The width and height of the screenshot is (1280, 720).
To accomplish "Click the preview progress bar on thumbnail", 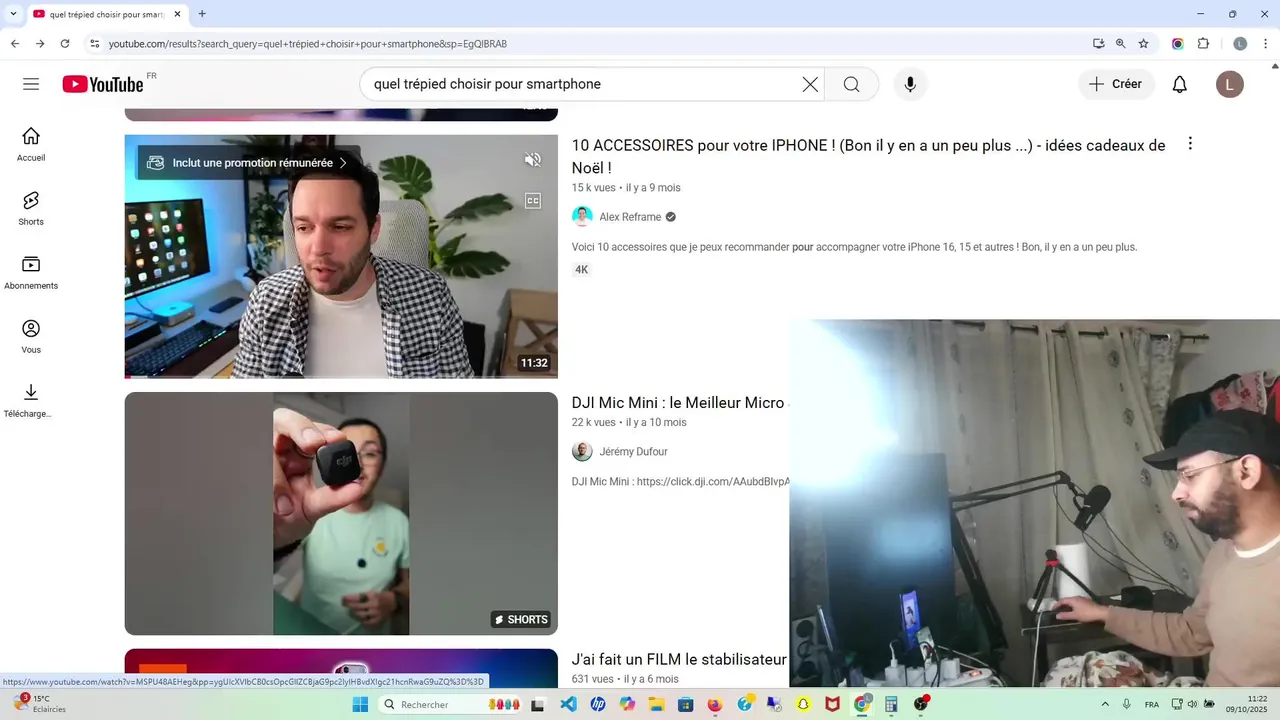I will click(341, 377).
